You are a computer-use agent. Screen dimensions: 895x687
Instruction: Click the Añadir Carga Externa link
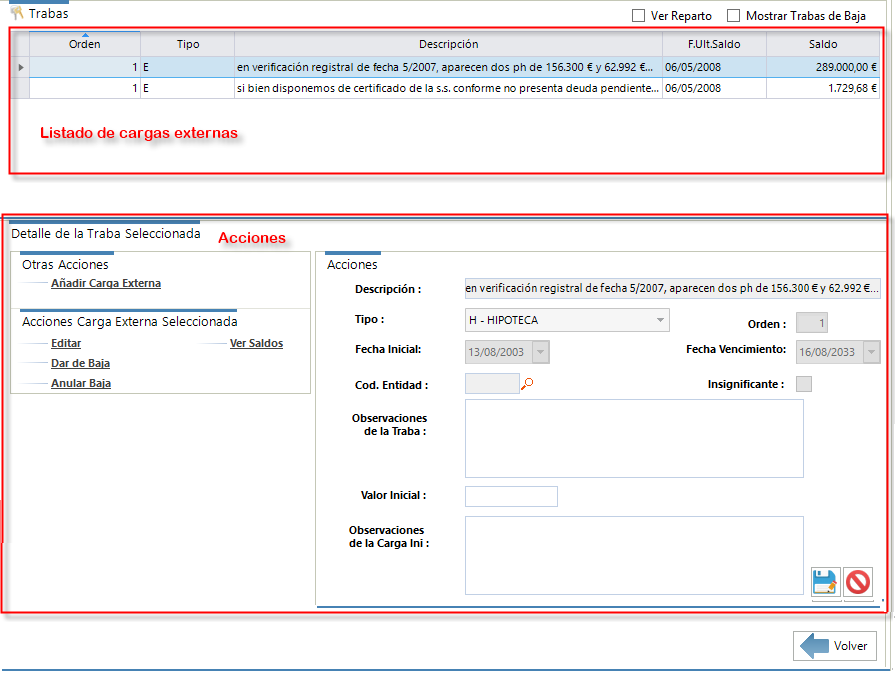pyautogui.click(x=106, y=283)
